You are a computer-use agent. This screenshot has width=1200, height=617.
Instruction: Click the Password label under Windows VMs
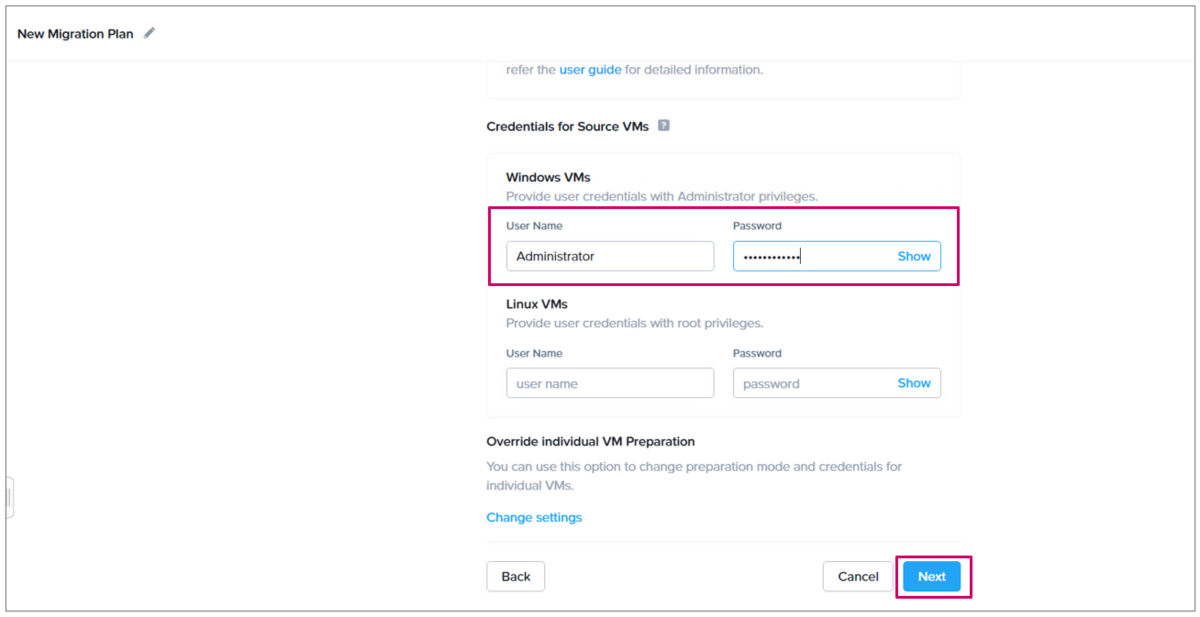click(x=757, y=226)
